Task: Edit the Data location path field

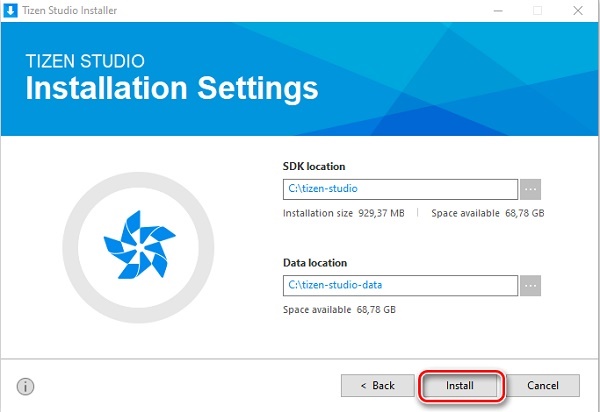Action: click(400, 286)
